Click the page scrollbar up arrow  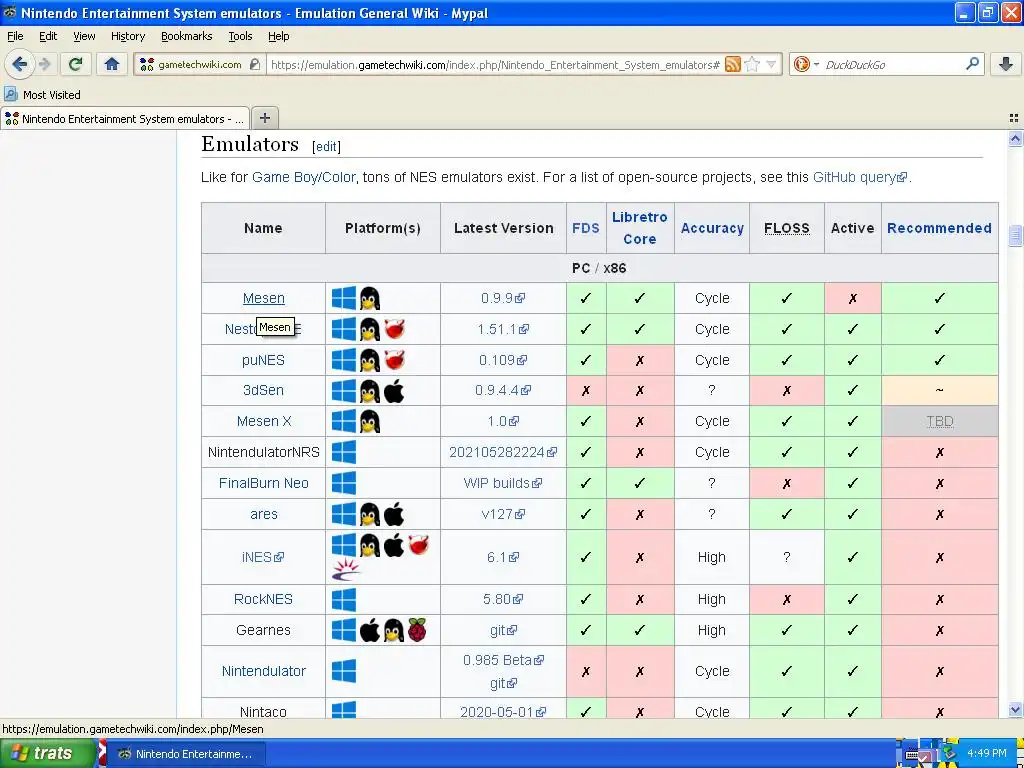click(x=1015, y=138)
